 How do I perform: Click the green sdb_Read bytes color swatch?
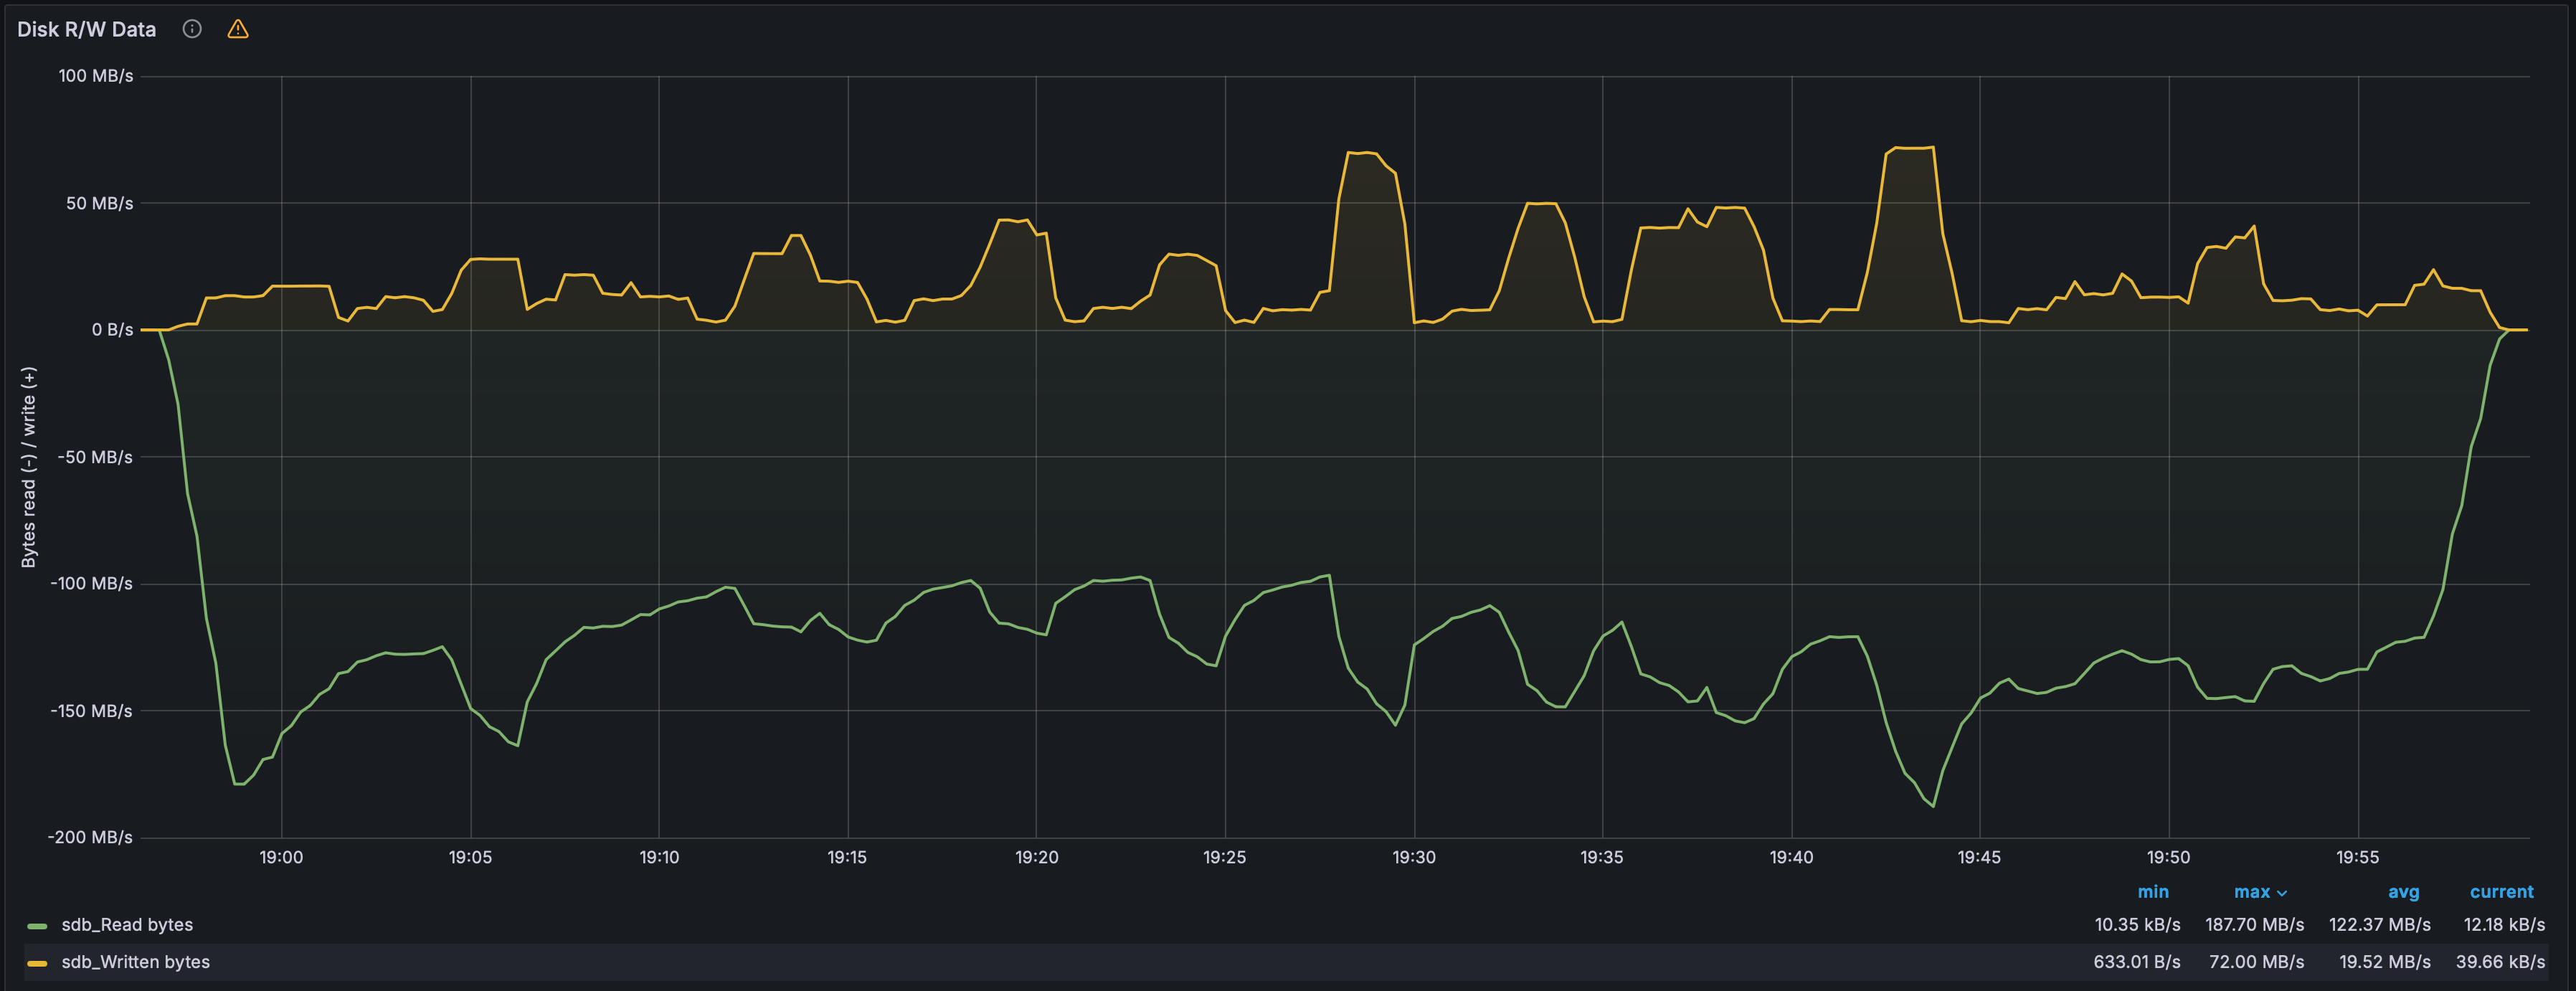[37, 926]
